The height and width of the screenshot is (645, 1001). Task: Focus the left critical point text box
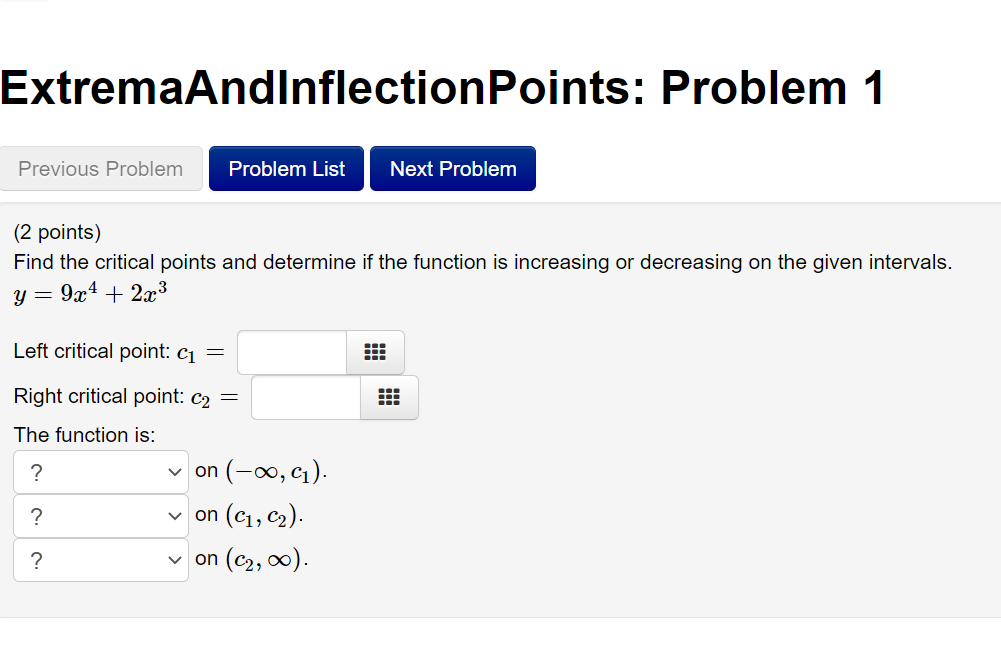tap(290, 352)
